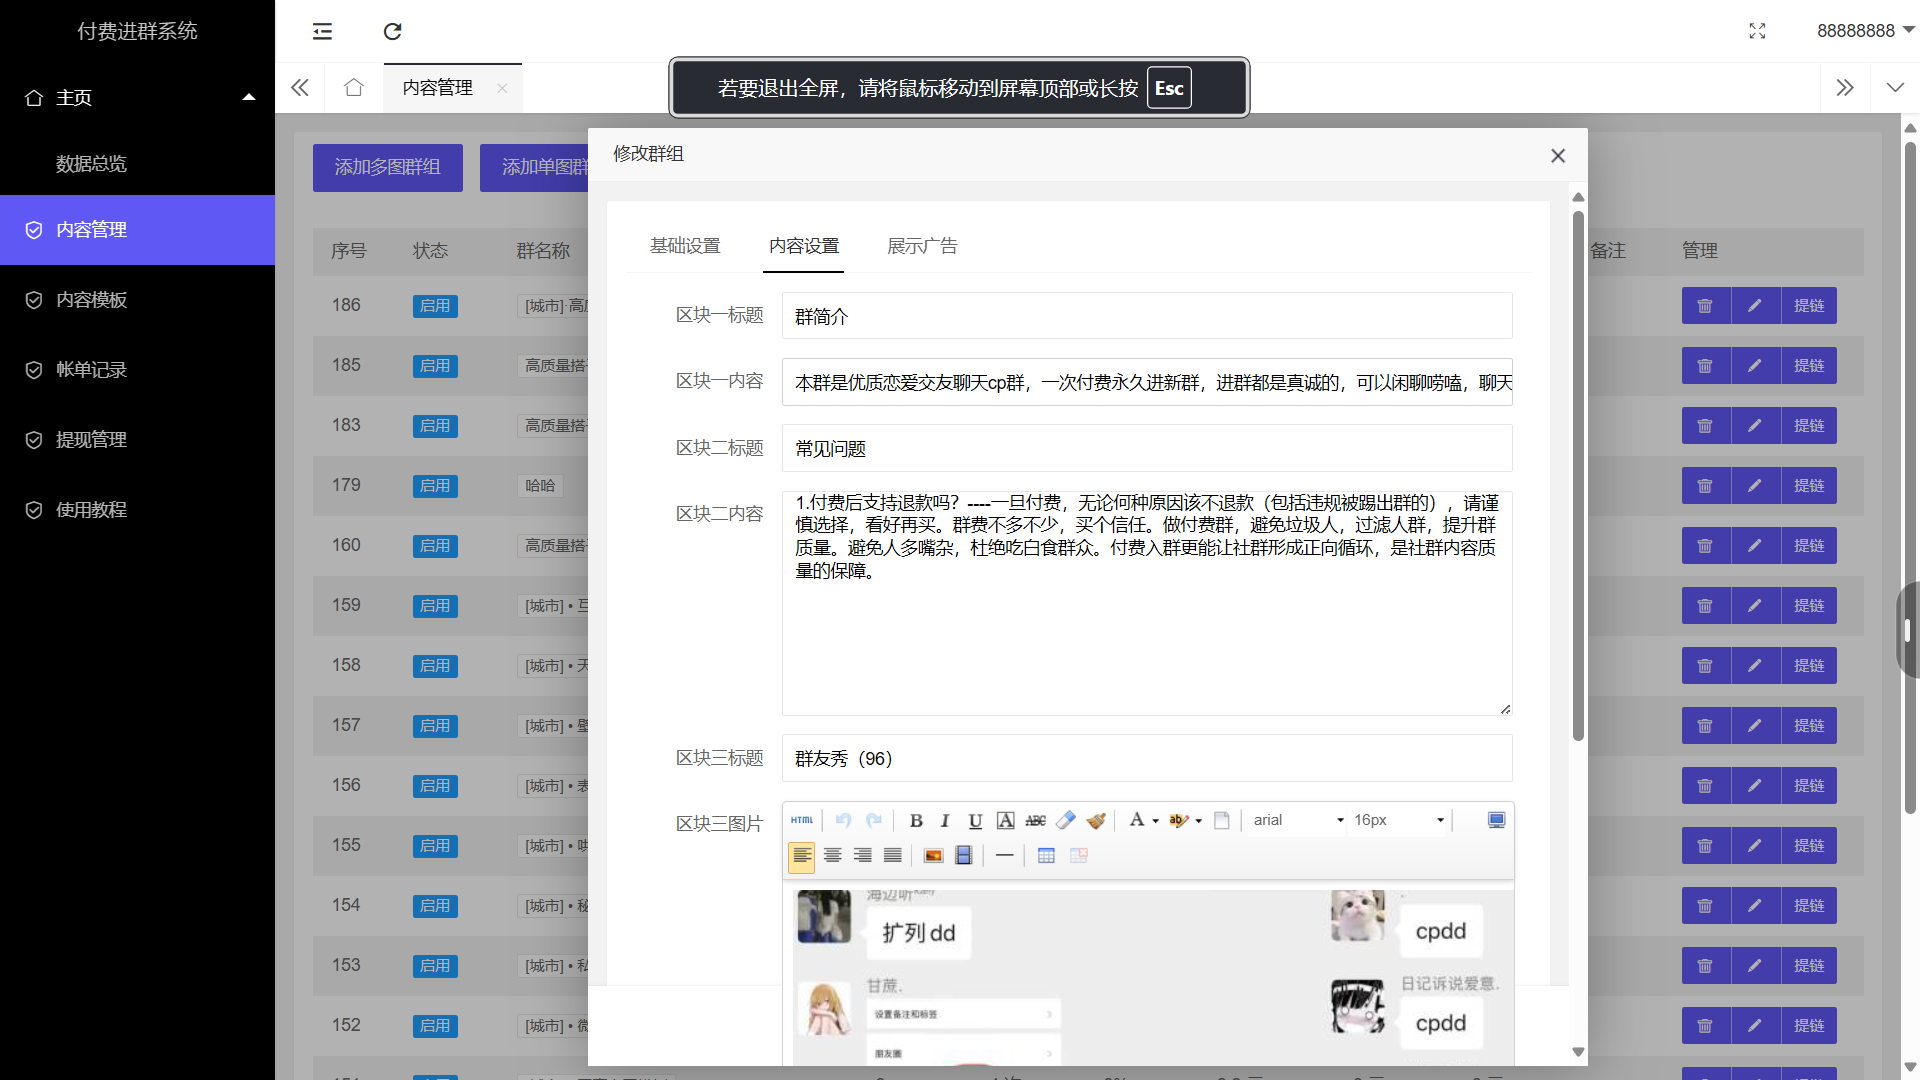This screenshot has width=1920, height=1080.
Task: Switch to 展示广告 tab
Action: click(x=922, y=246)
